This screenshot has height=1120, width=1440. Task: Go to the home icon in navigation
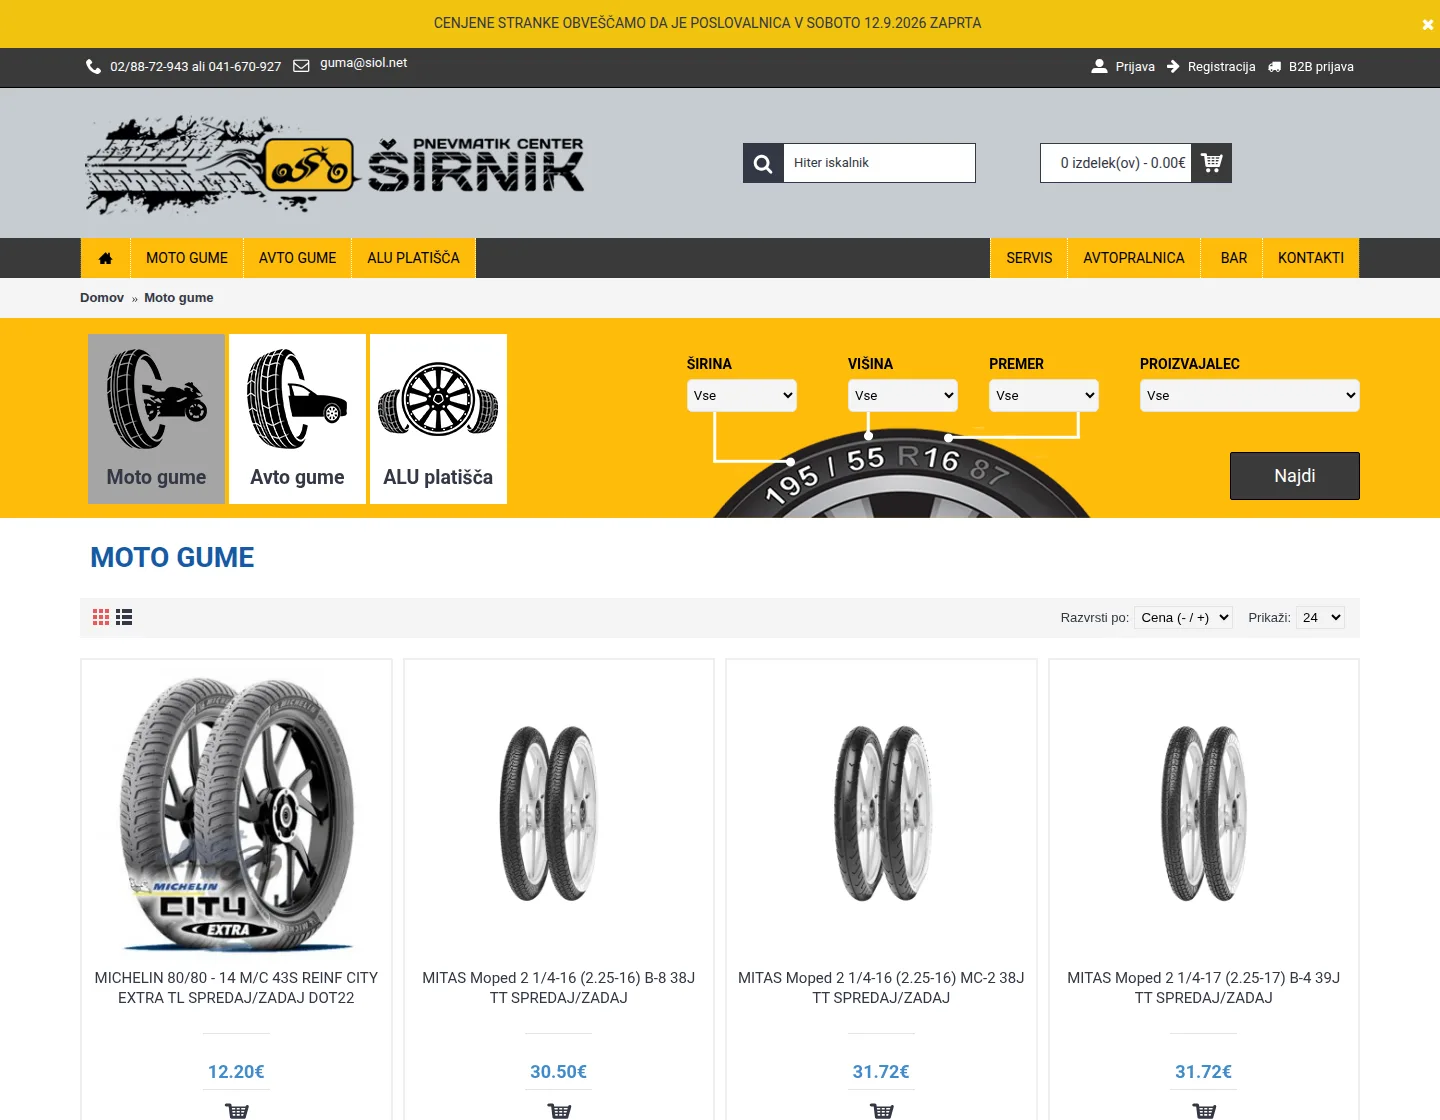coord(106,258)
